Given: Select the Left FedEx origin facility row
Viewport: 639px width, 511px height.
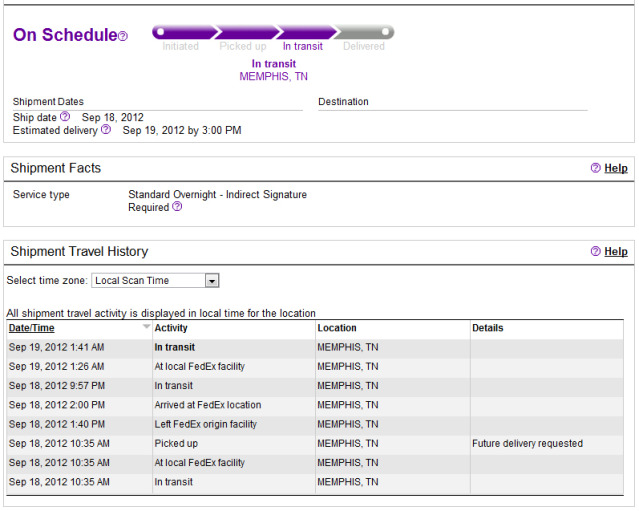Looking at the screenshot, I should pyautogui.click(x=206, y=424).
